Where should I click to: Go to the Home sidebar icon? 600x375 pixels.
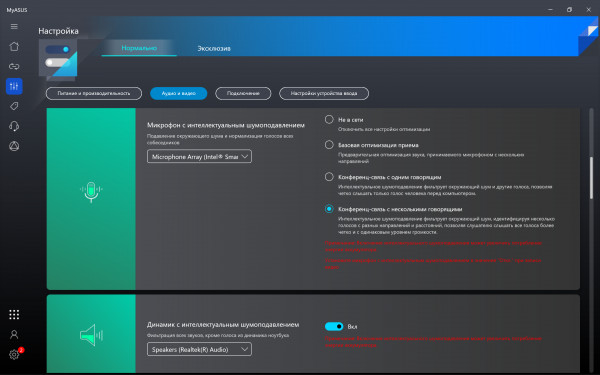pos(14,46)
